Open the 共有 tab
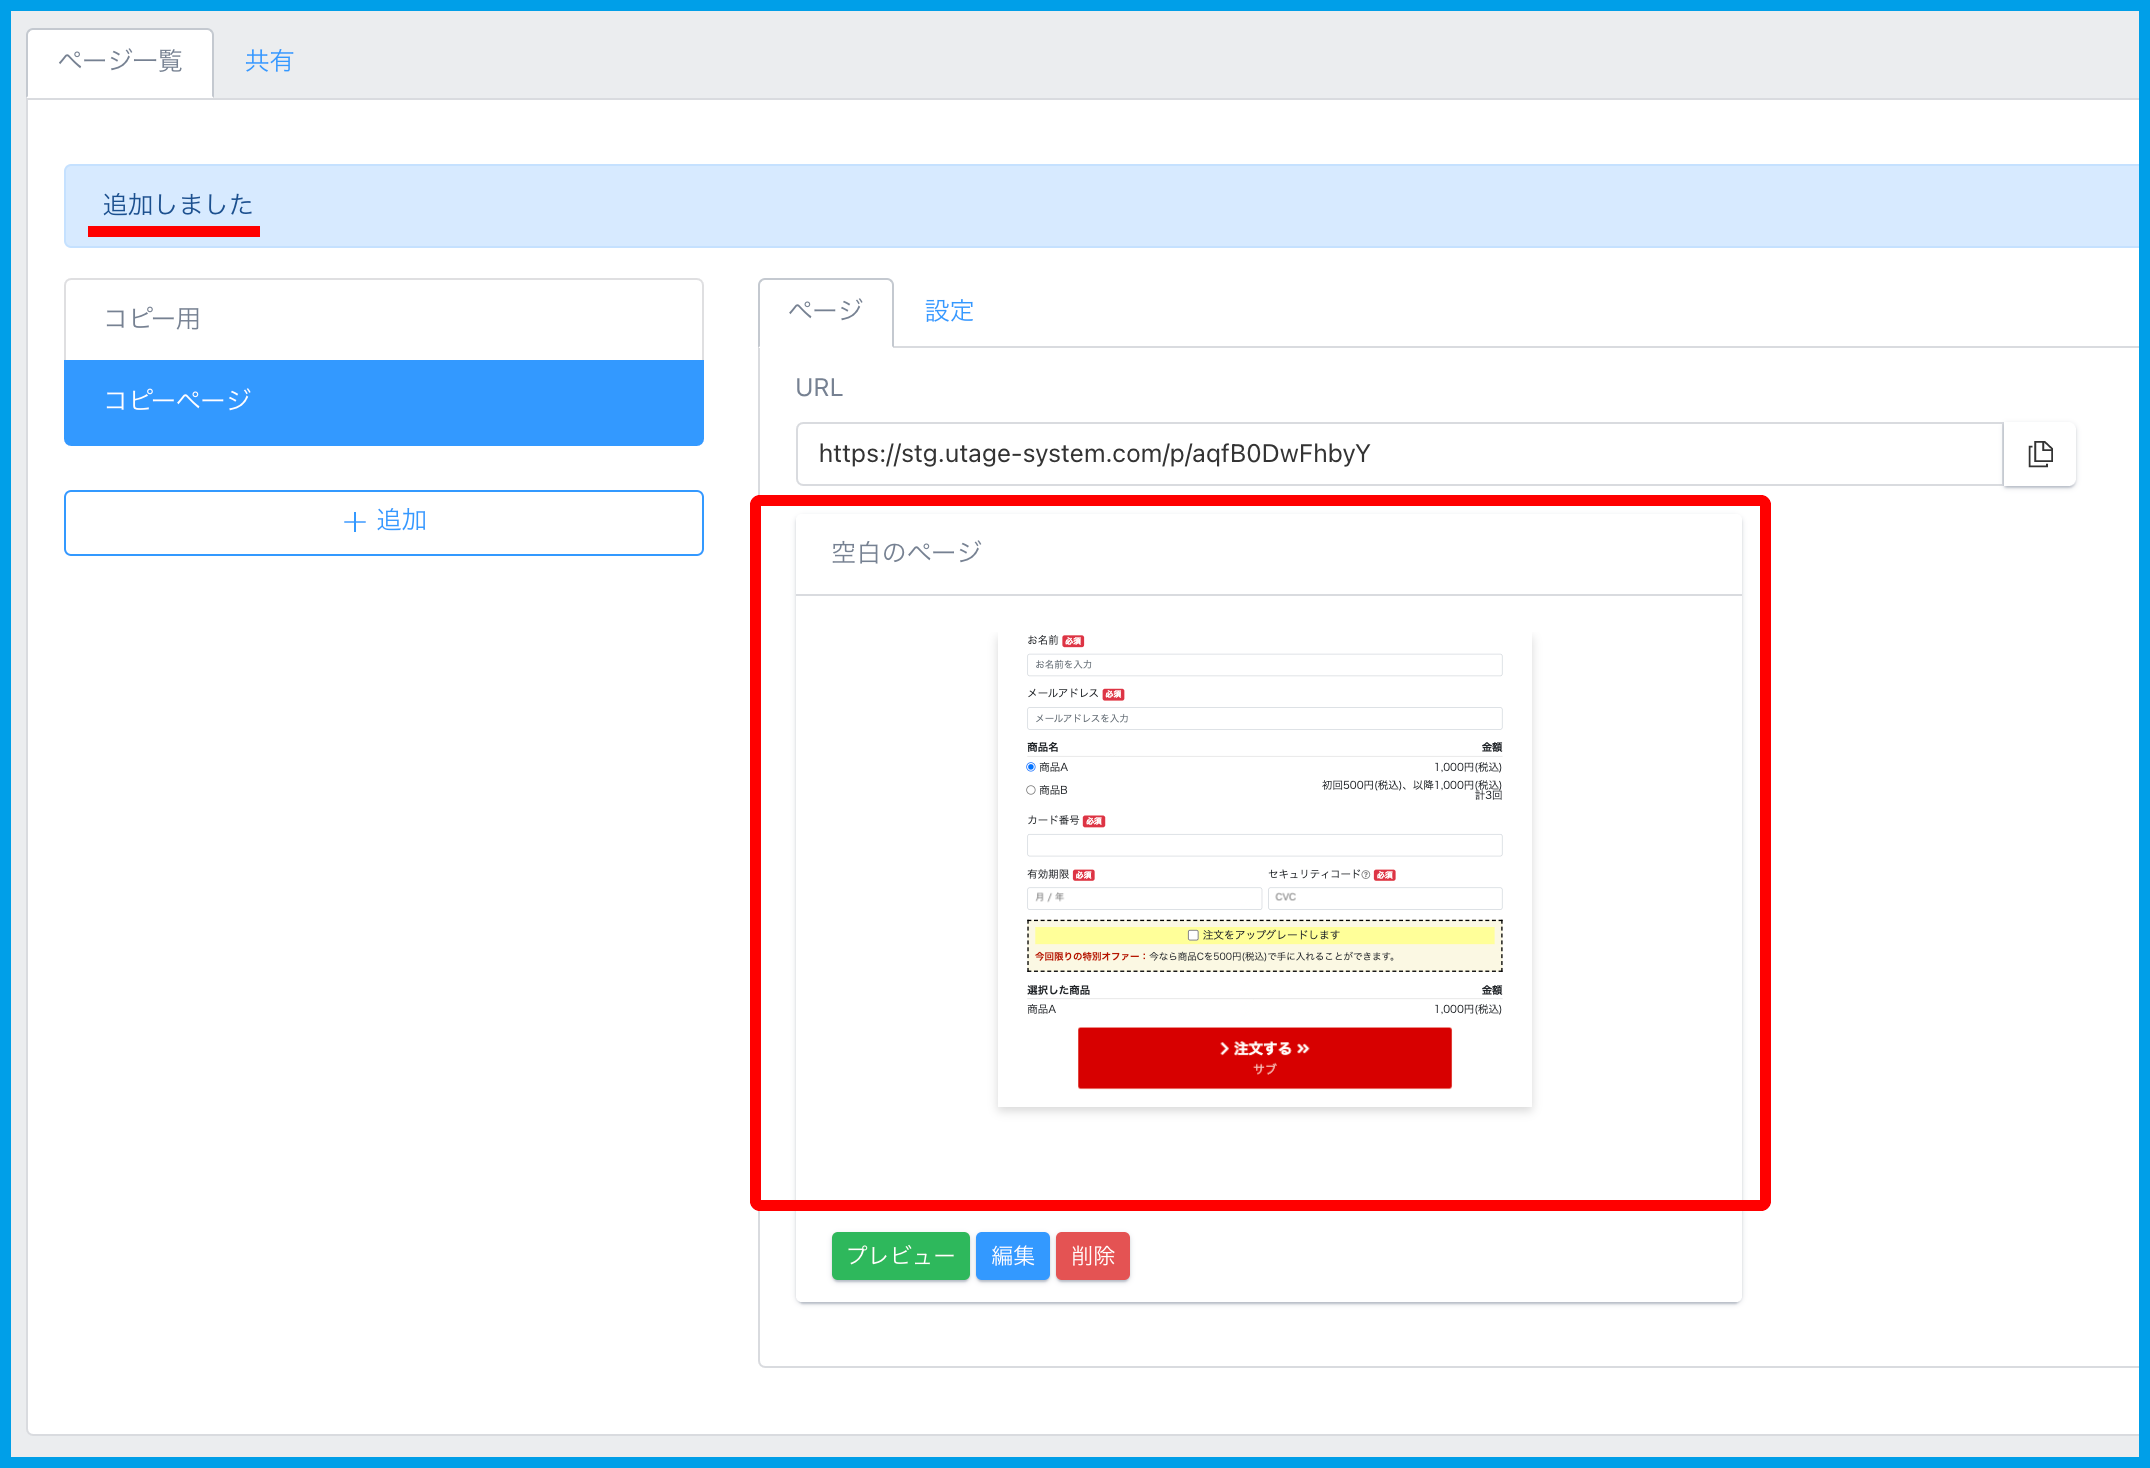 (x=269, y=62)
